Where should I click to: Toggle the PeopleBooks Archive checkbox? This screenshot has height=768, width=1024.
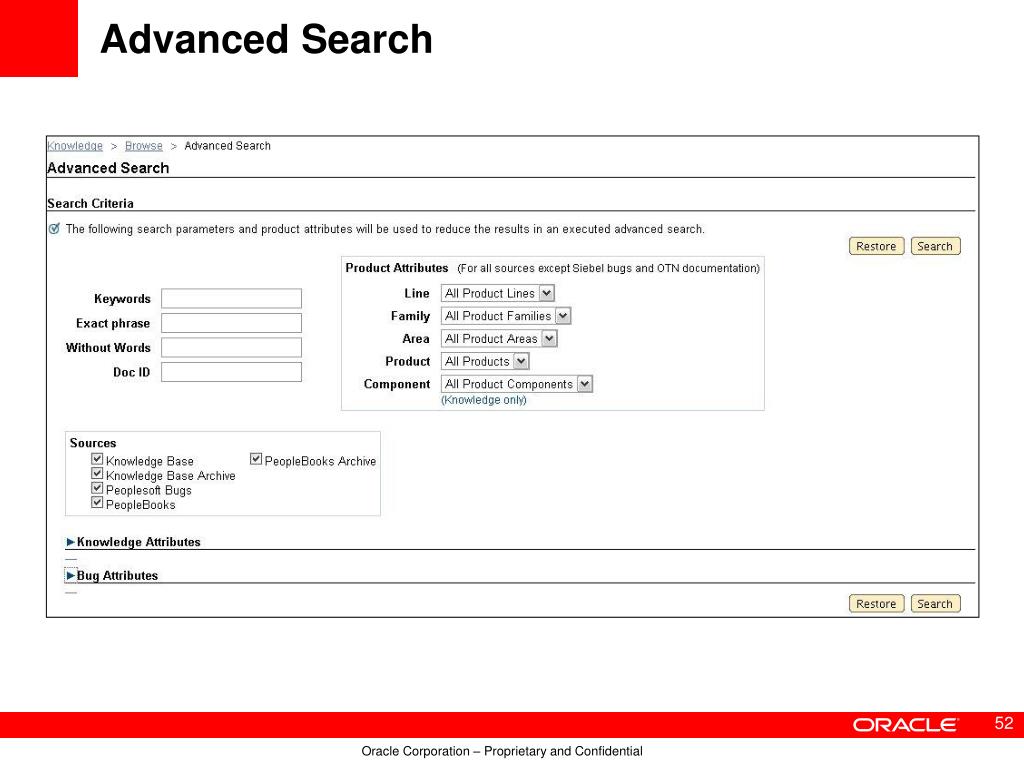click(256, 459)
